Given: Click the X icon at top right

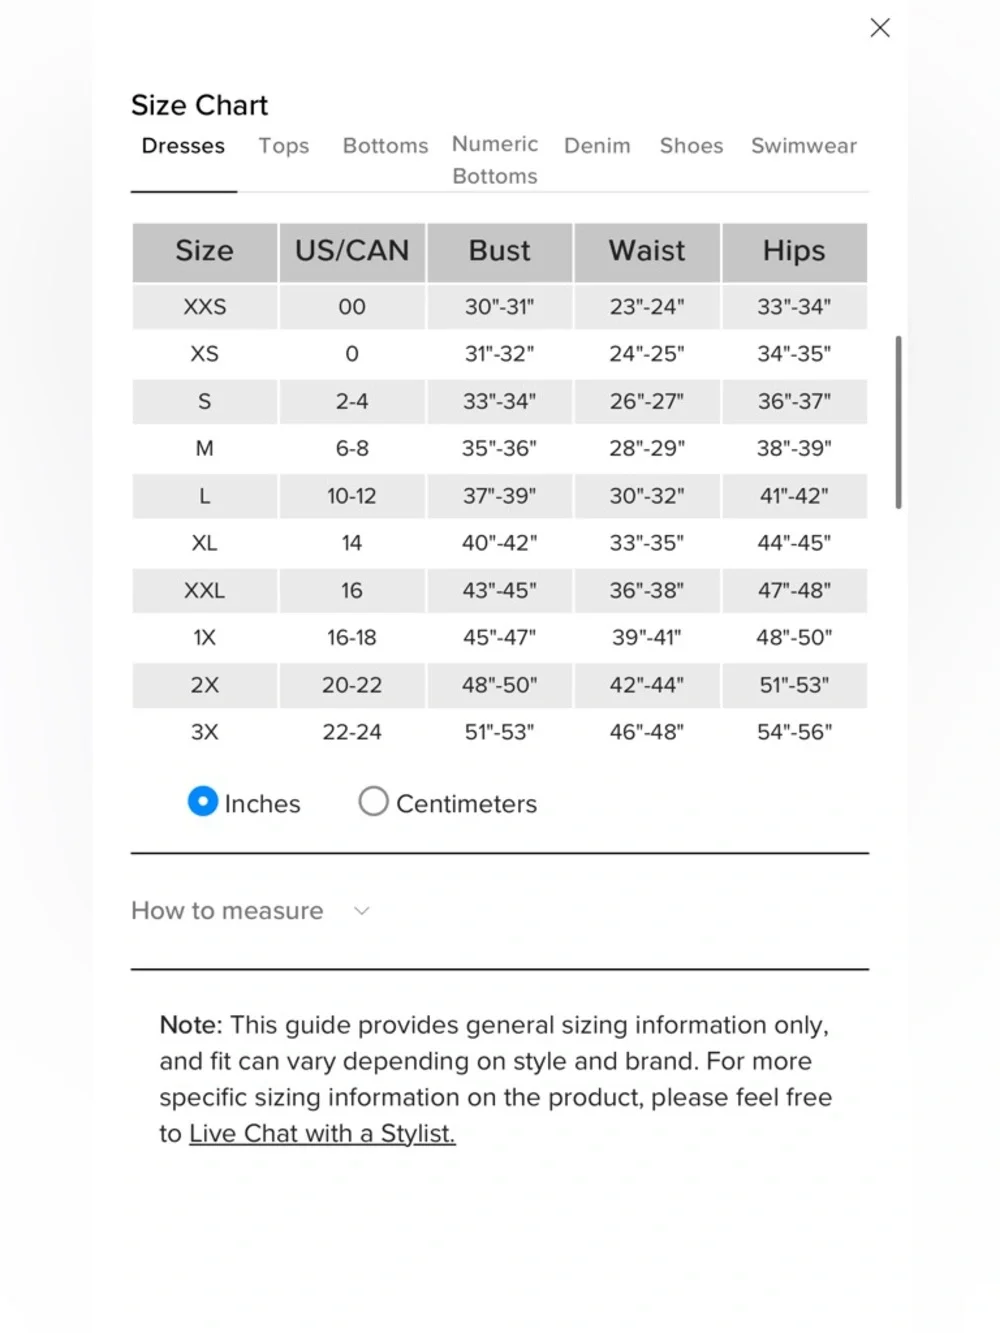Looking at the screenshot, I should [880, 27].
